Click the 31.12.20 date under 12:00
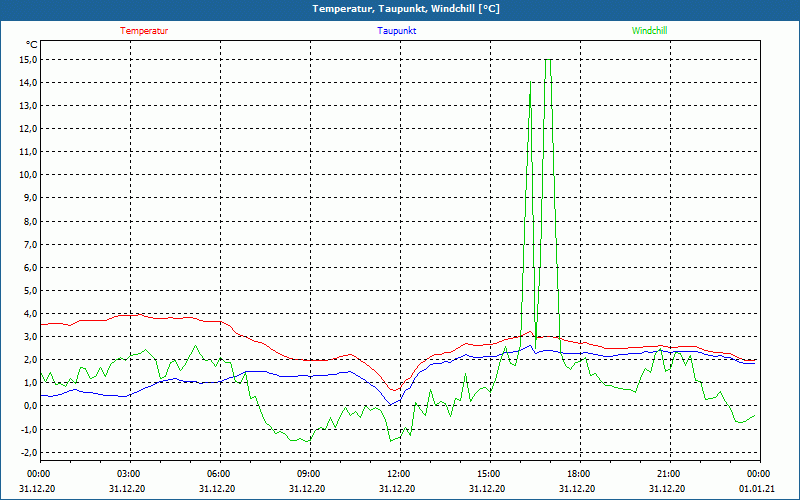800x500 pixels. point(396,488)
